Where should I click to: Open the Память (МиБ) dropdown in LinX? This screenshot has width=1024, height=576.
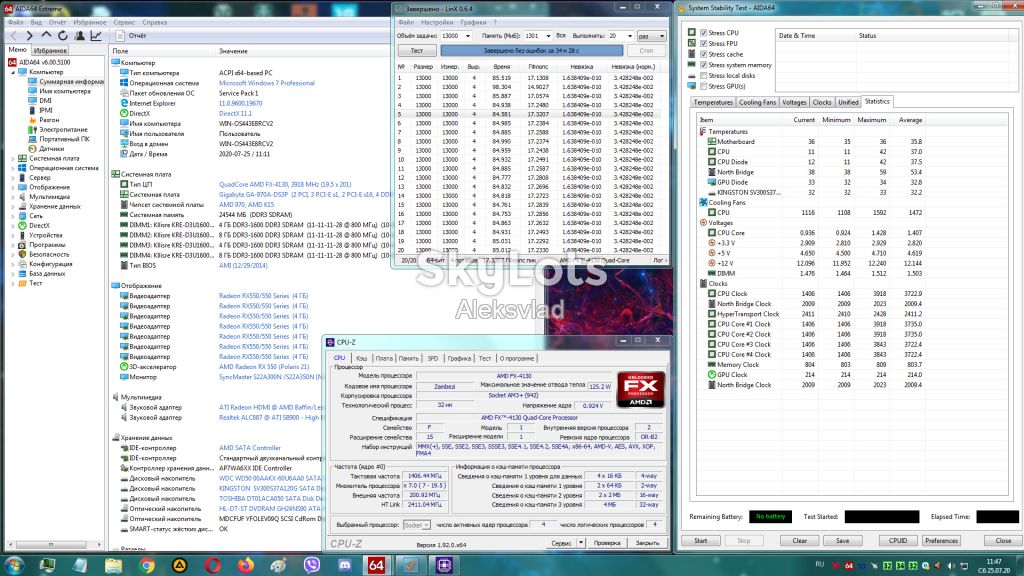click(x=548, y=36)
